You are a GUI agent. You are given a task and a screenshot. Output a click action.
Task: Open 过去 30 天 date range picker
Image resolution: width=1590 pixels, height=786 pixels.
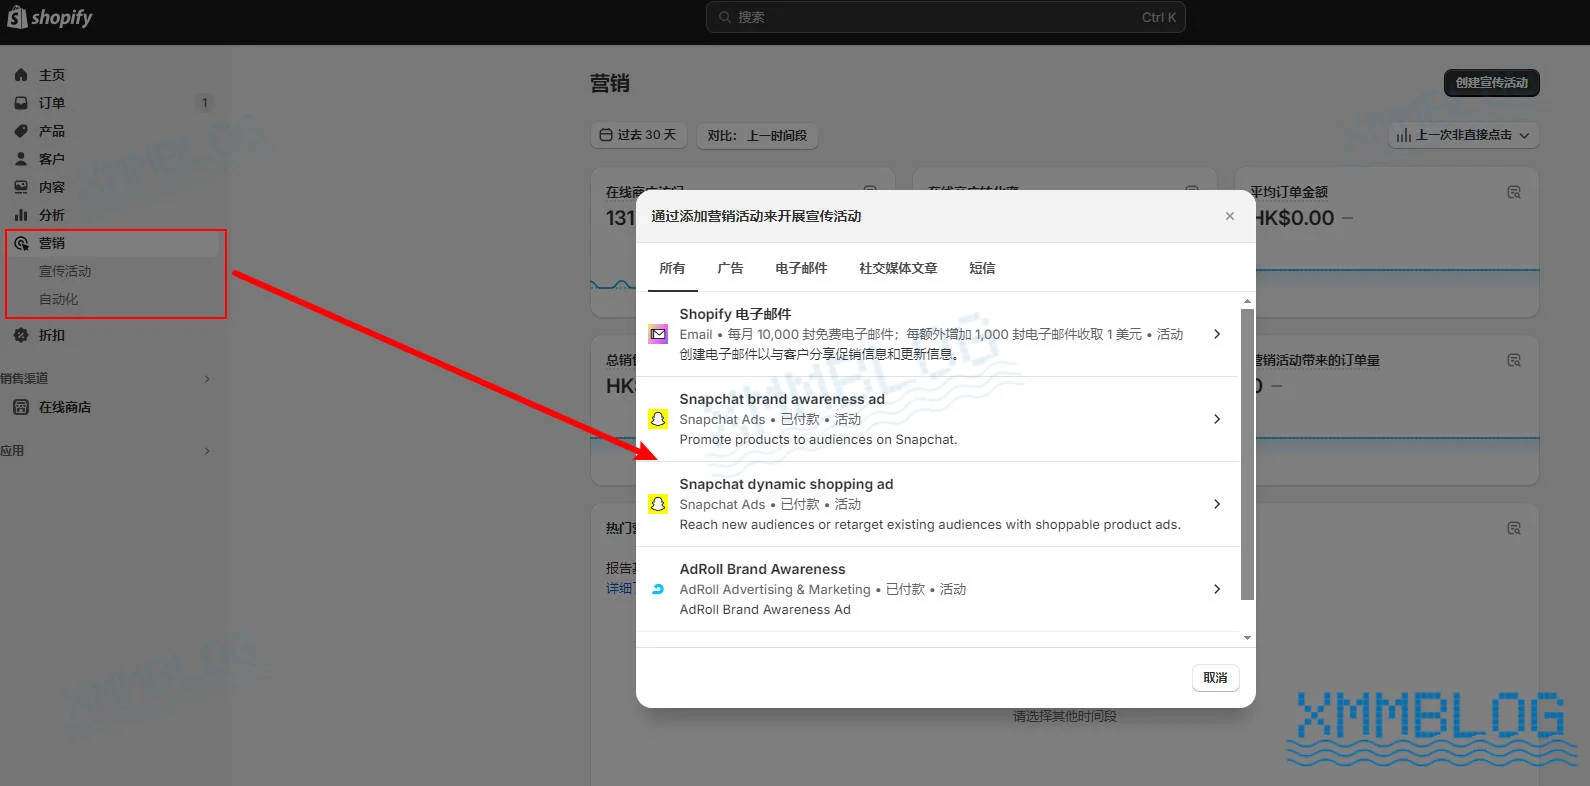click(x=638, y=135)
